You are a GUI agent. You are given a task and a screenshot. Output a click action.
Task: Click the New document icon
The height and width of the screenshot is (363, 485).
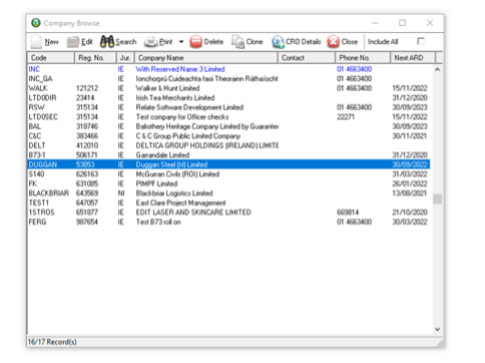tap(36, 42)
